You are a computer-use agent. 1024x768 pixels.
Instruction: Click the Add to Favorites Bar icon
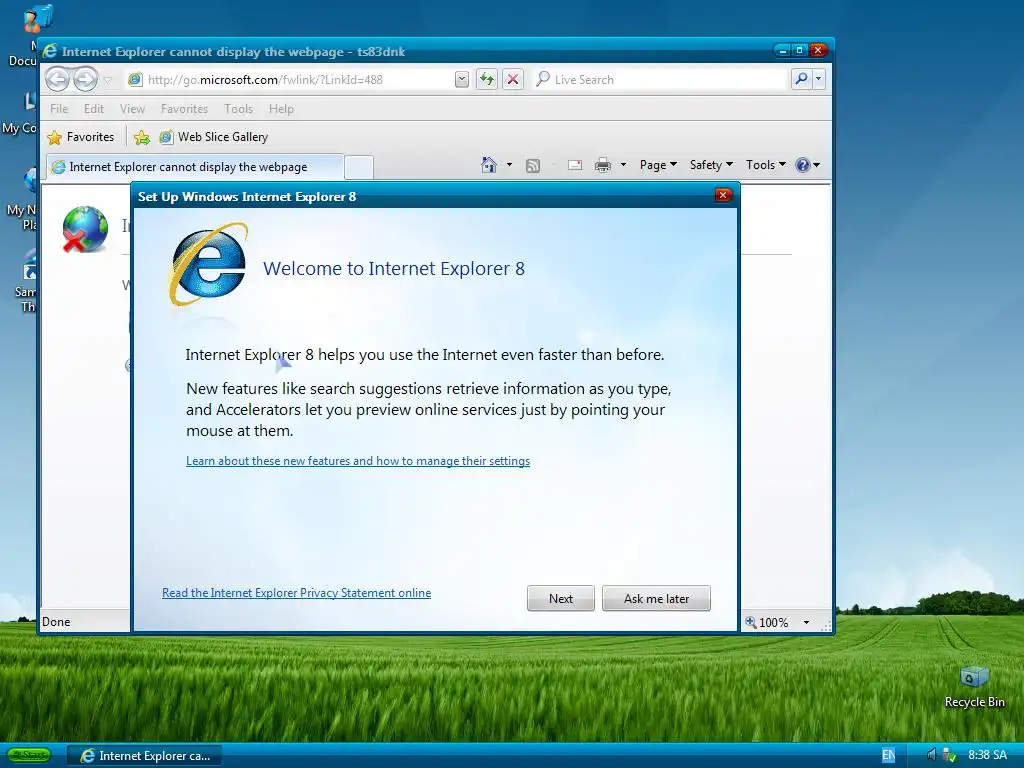[x=142, y=137]
